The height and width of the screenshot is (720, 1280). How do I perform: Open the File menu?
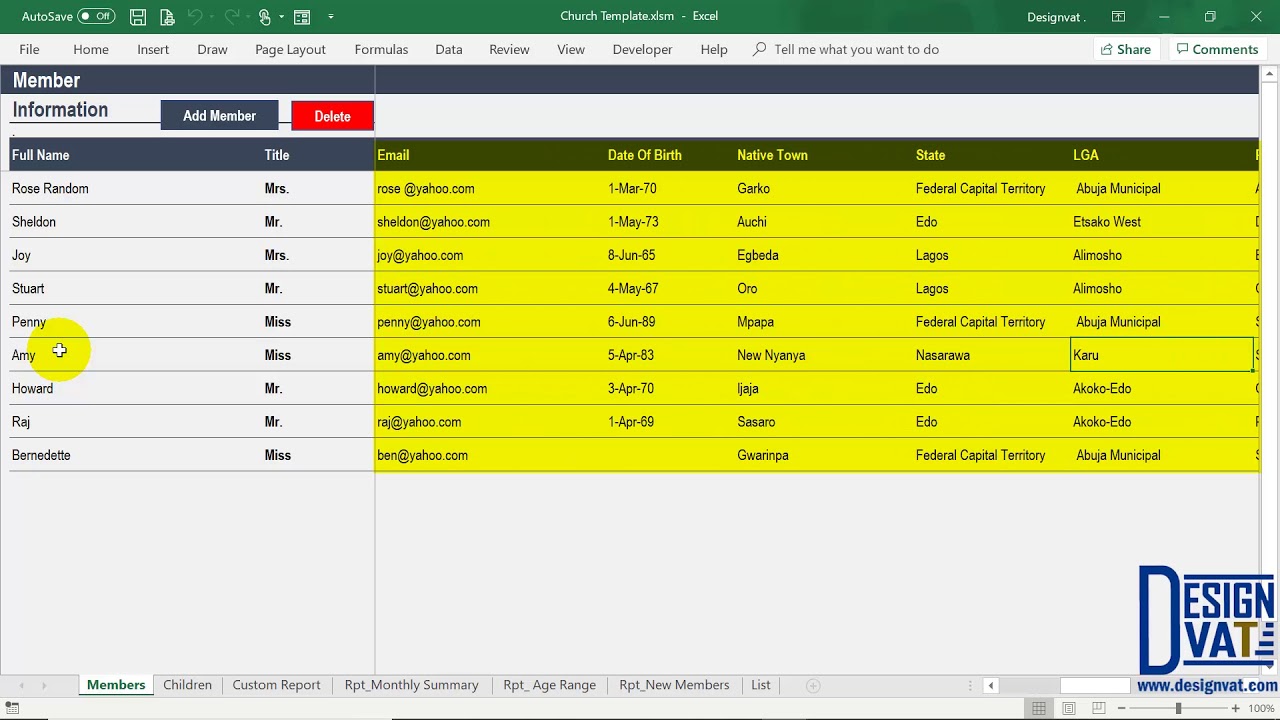click(29, 49)
